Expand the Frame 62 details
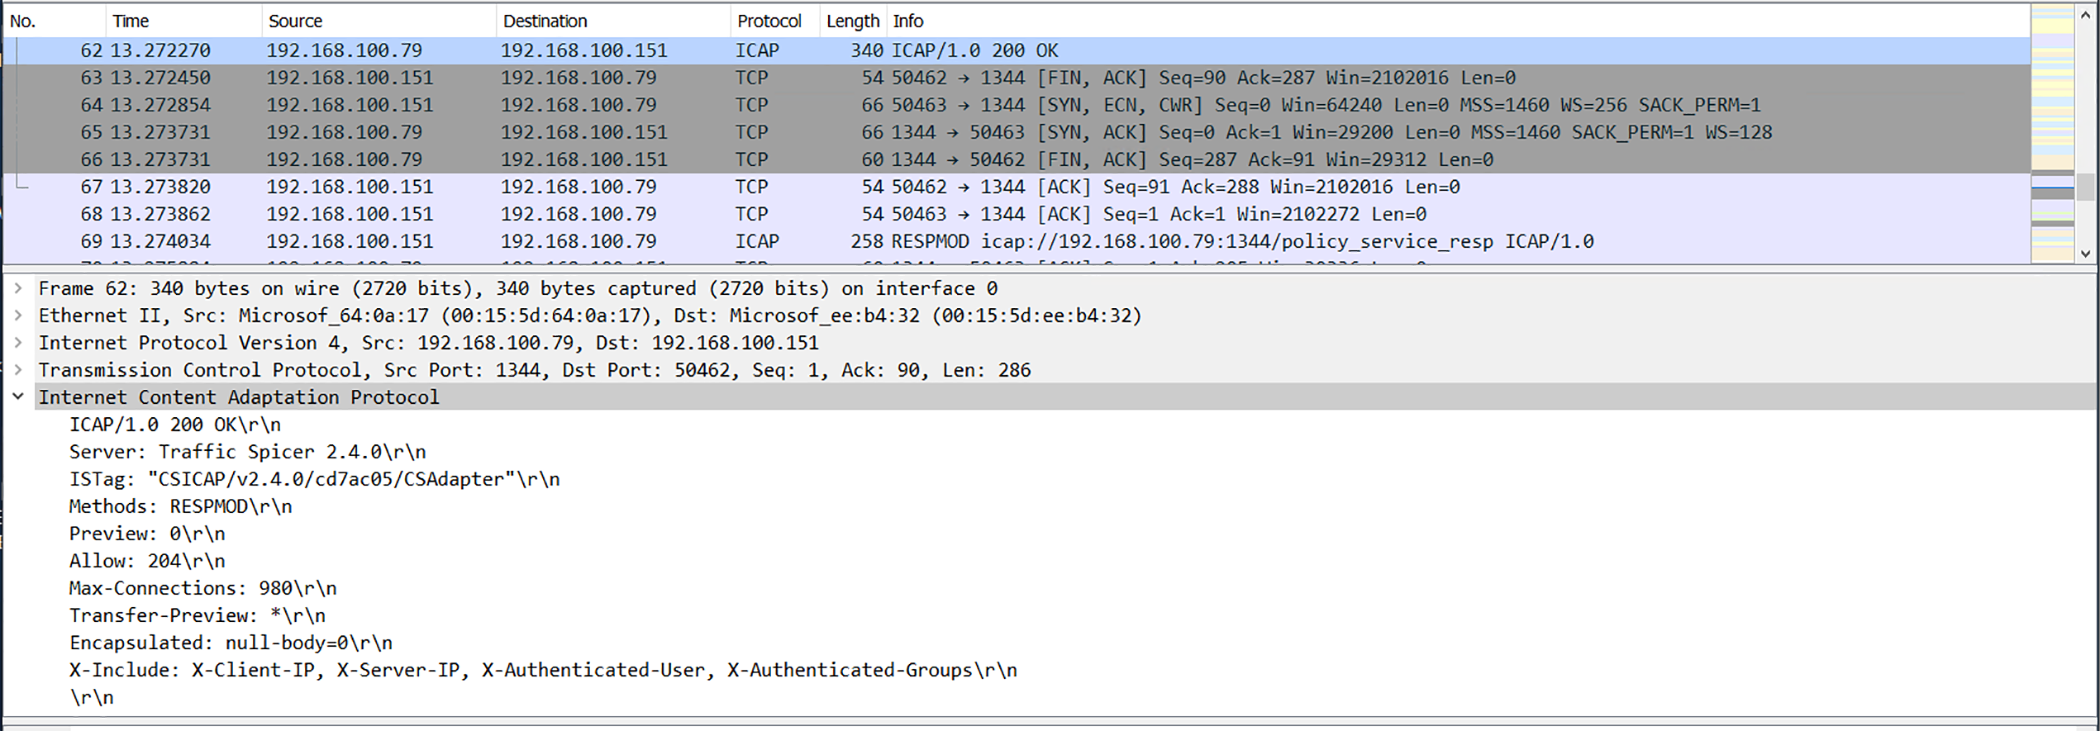The height and width of the screenshot is (731, 2100). [18, 288]
